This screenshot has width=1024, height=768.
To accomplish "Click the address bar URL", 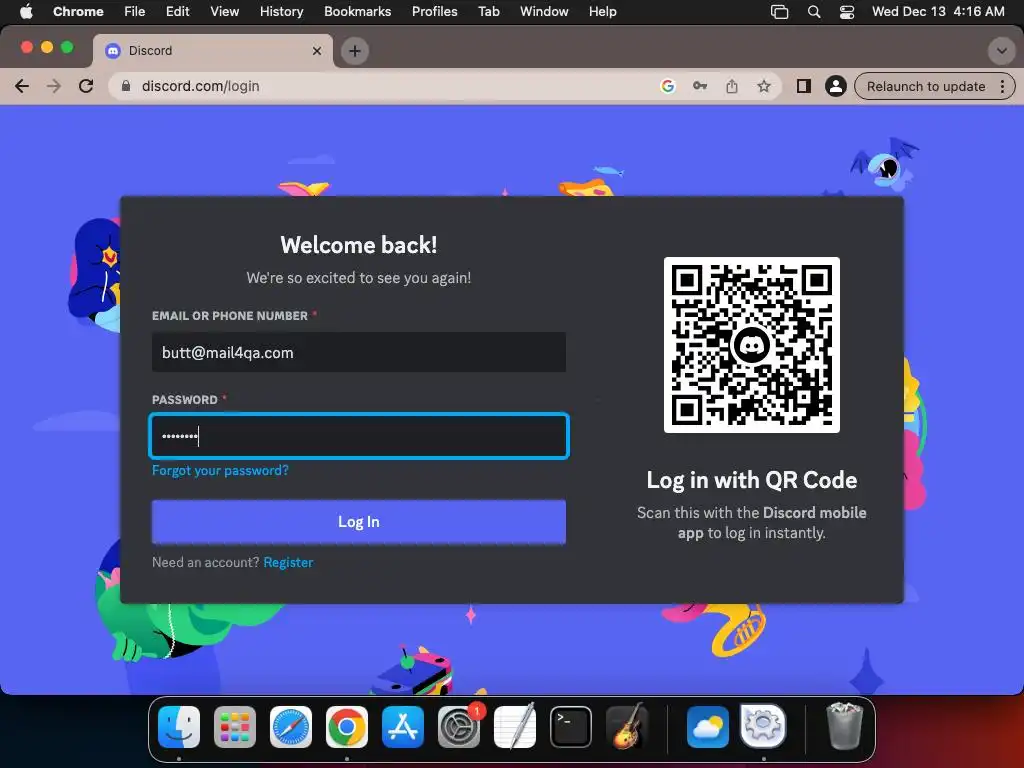I will (x=200, y=86).
